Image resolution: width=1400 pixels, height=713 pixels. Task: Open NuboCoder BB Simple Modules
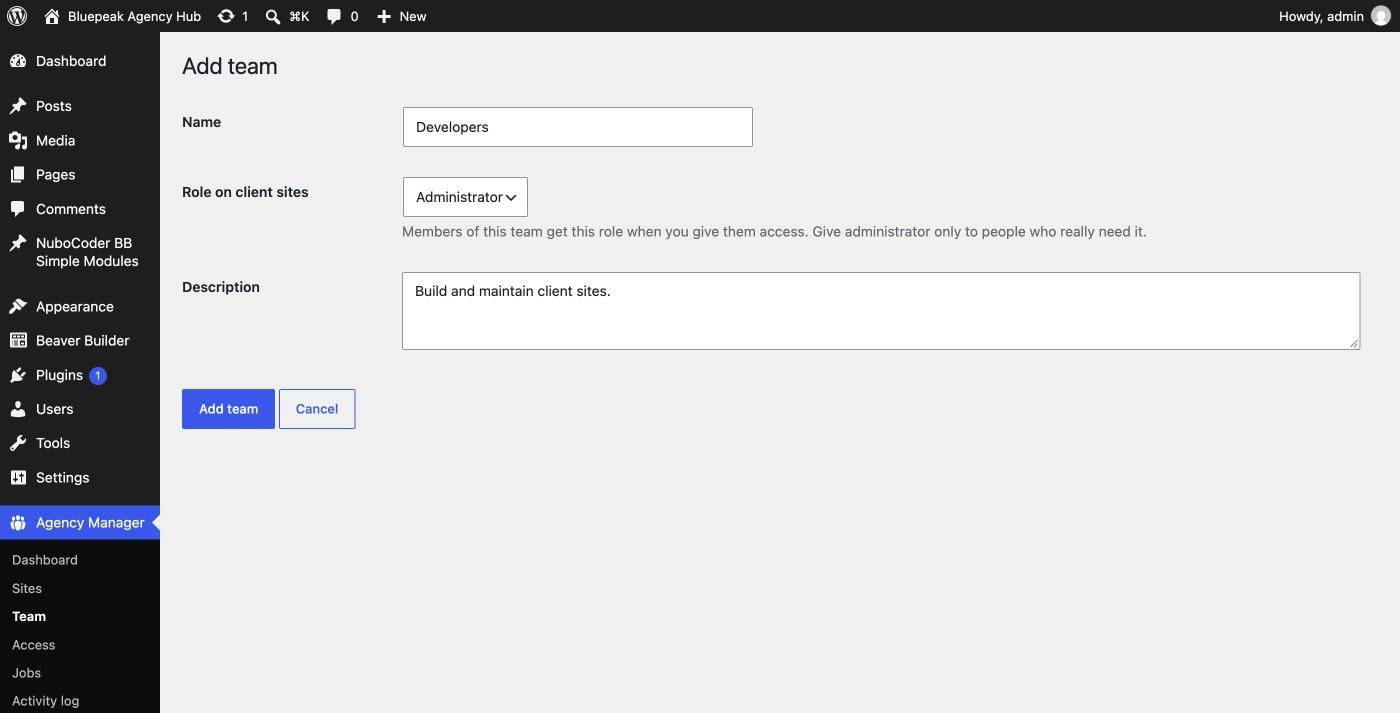click(x=87, y=252)
